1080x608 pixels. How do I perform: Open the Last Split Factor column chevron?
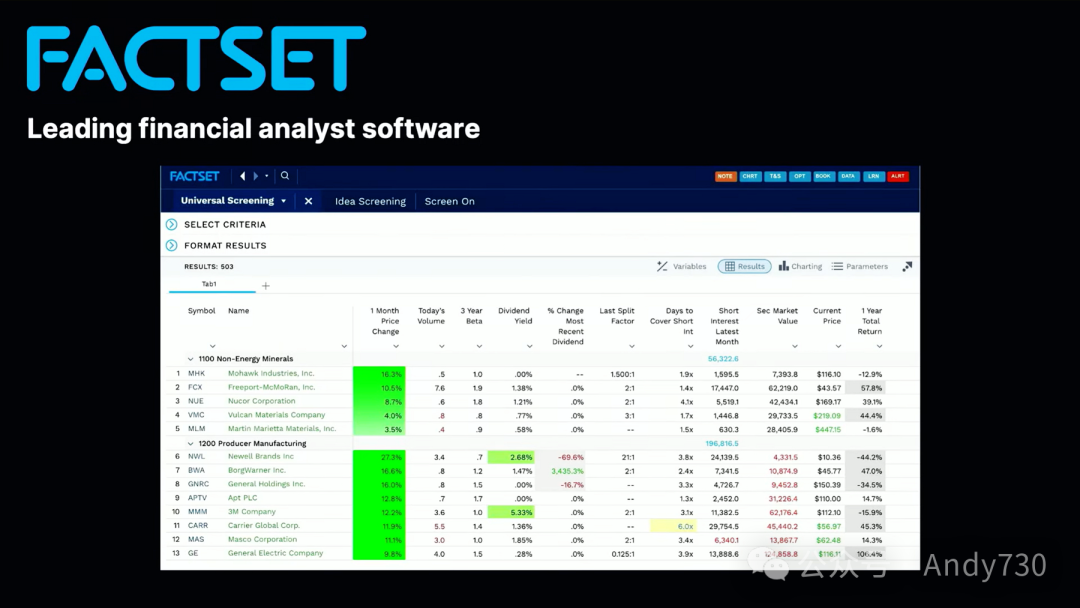click(x=632, y=346)
